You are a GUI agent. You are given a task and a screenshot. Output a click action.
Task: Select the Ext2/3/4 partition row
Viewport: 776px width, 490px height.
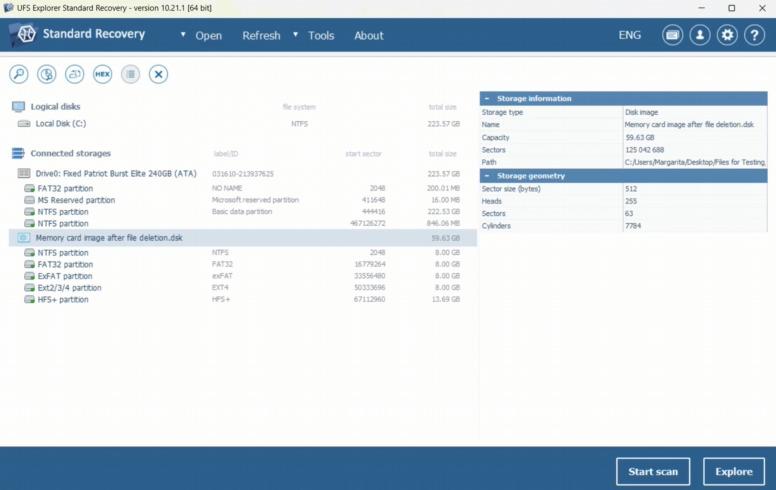click(242, 288)
